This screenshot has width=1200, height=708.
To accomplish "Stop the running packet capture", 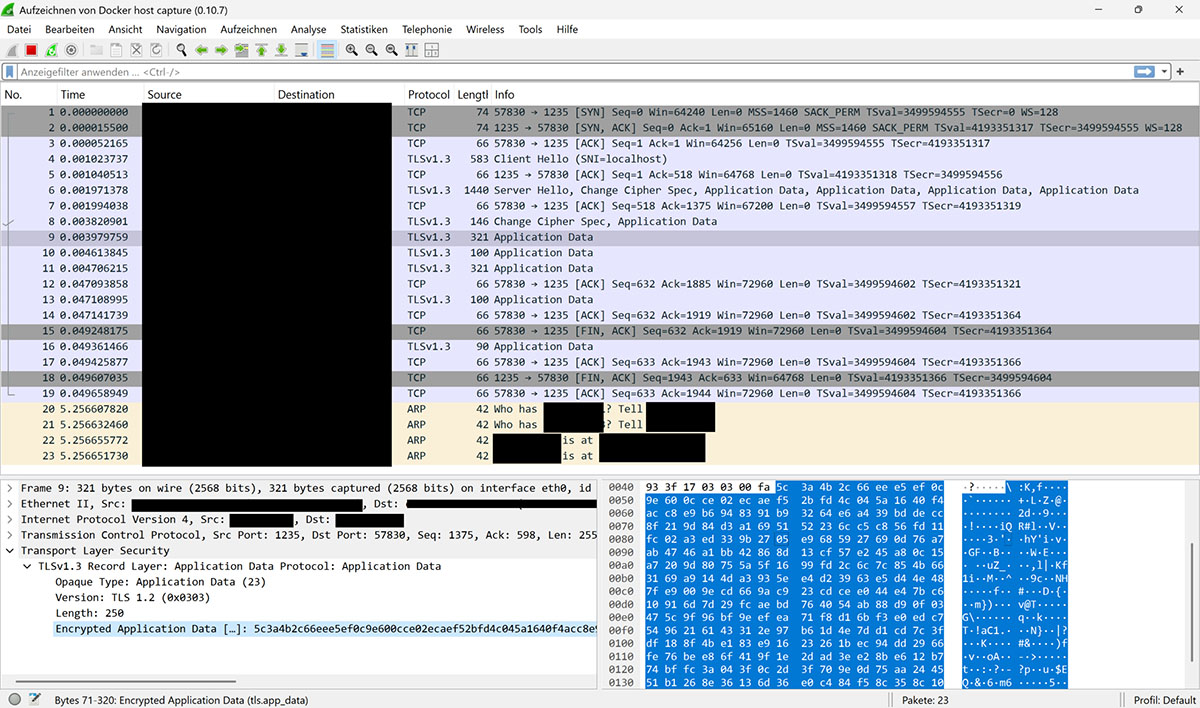I will tap(31, 50).
